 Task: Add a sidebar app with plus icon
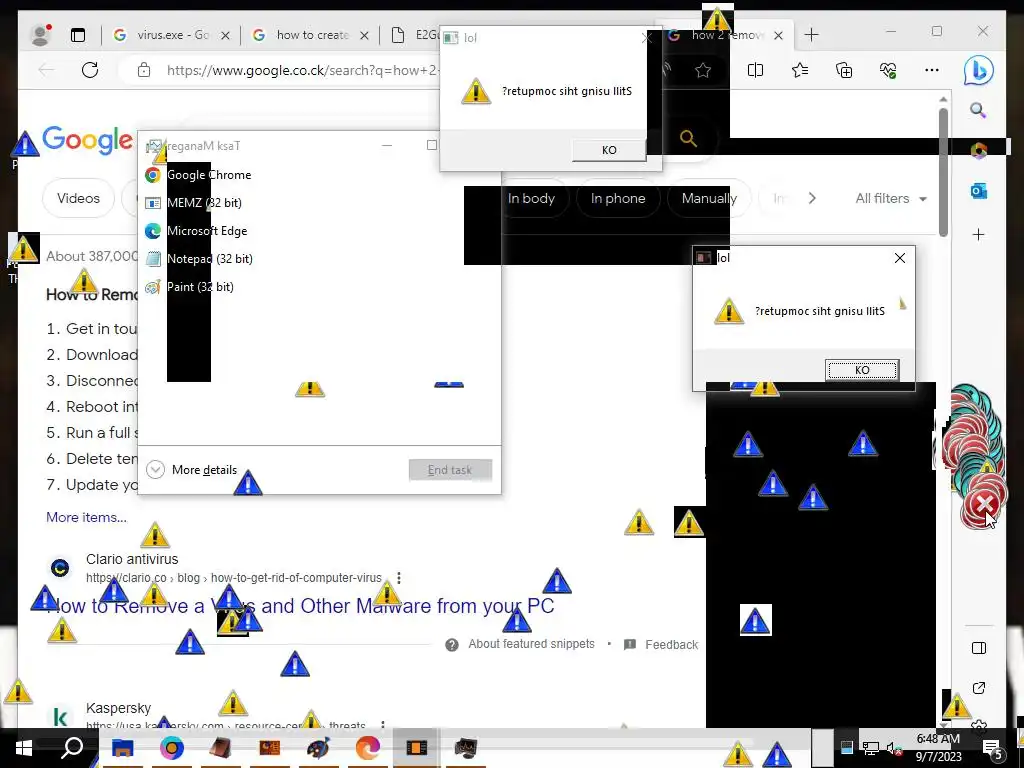(978, 234)
